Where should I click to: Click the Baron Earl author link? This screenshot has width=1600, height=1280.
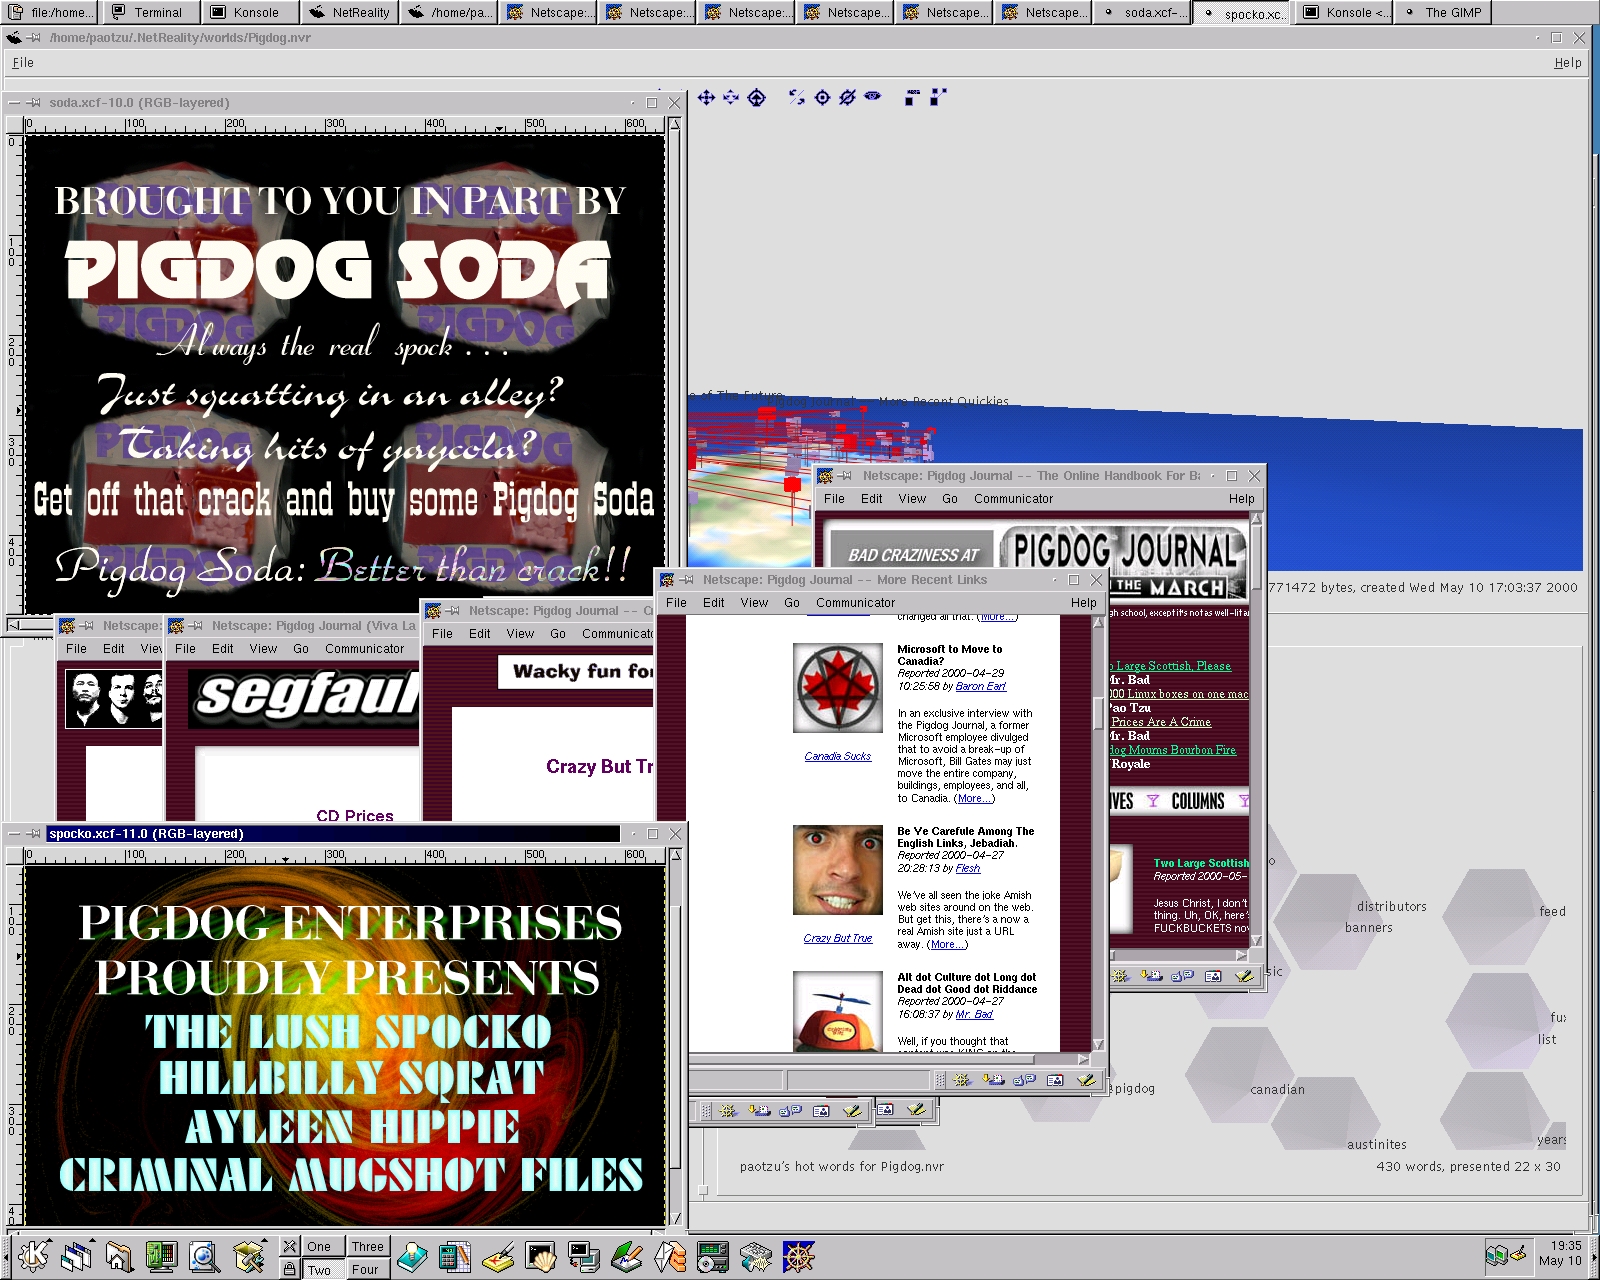(x=980, y=686)
